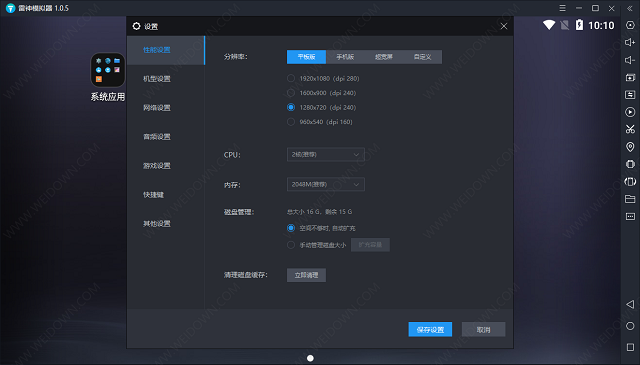This screenshot has height=365, width=640.
Task: Click the multi-instance window-with-plus icon in right sidebar
Action: tap(630, 78)
